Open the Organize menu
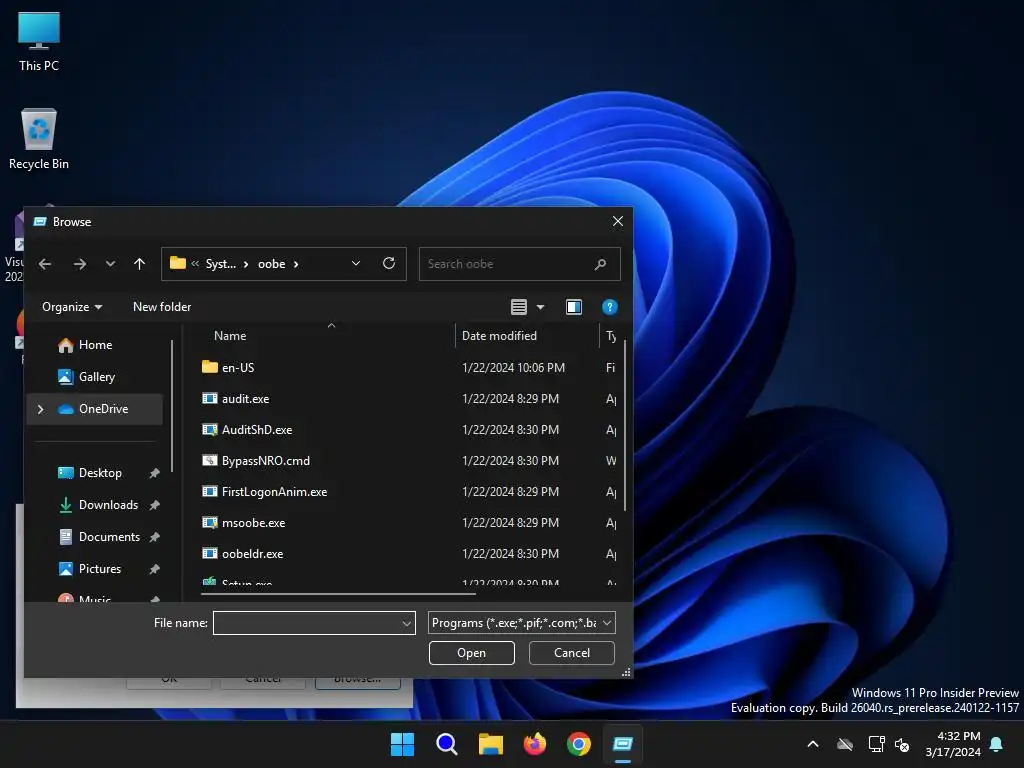 (x=72, y=307)
